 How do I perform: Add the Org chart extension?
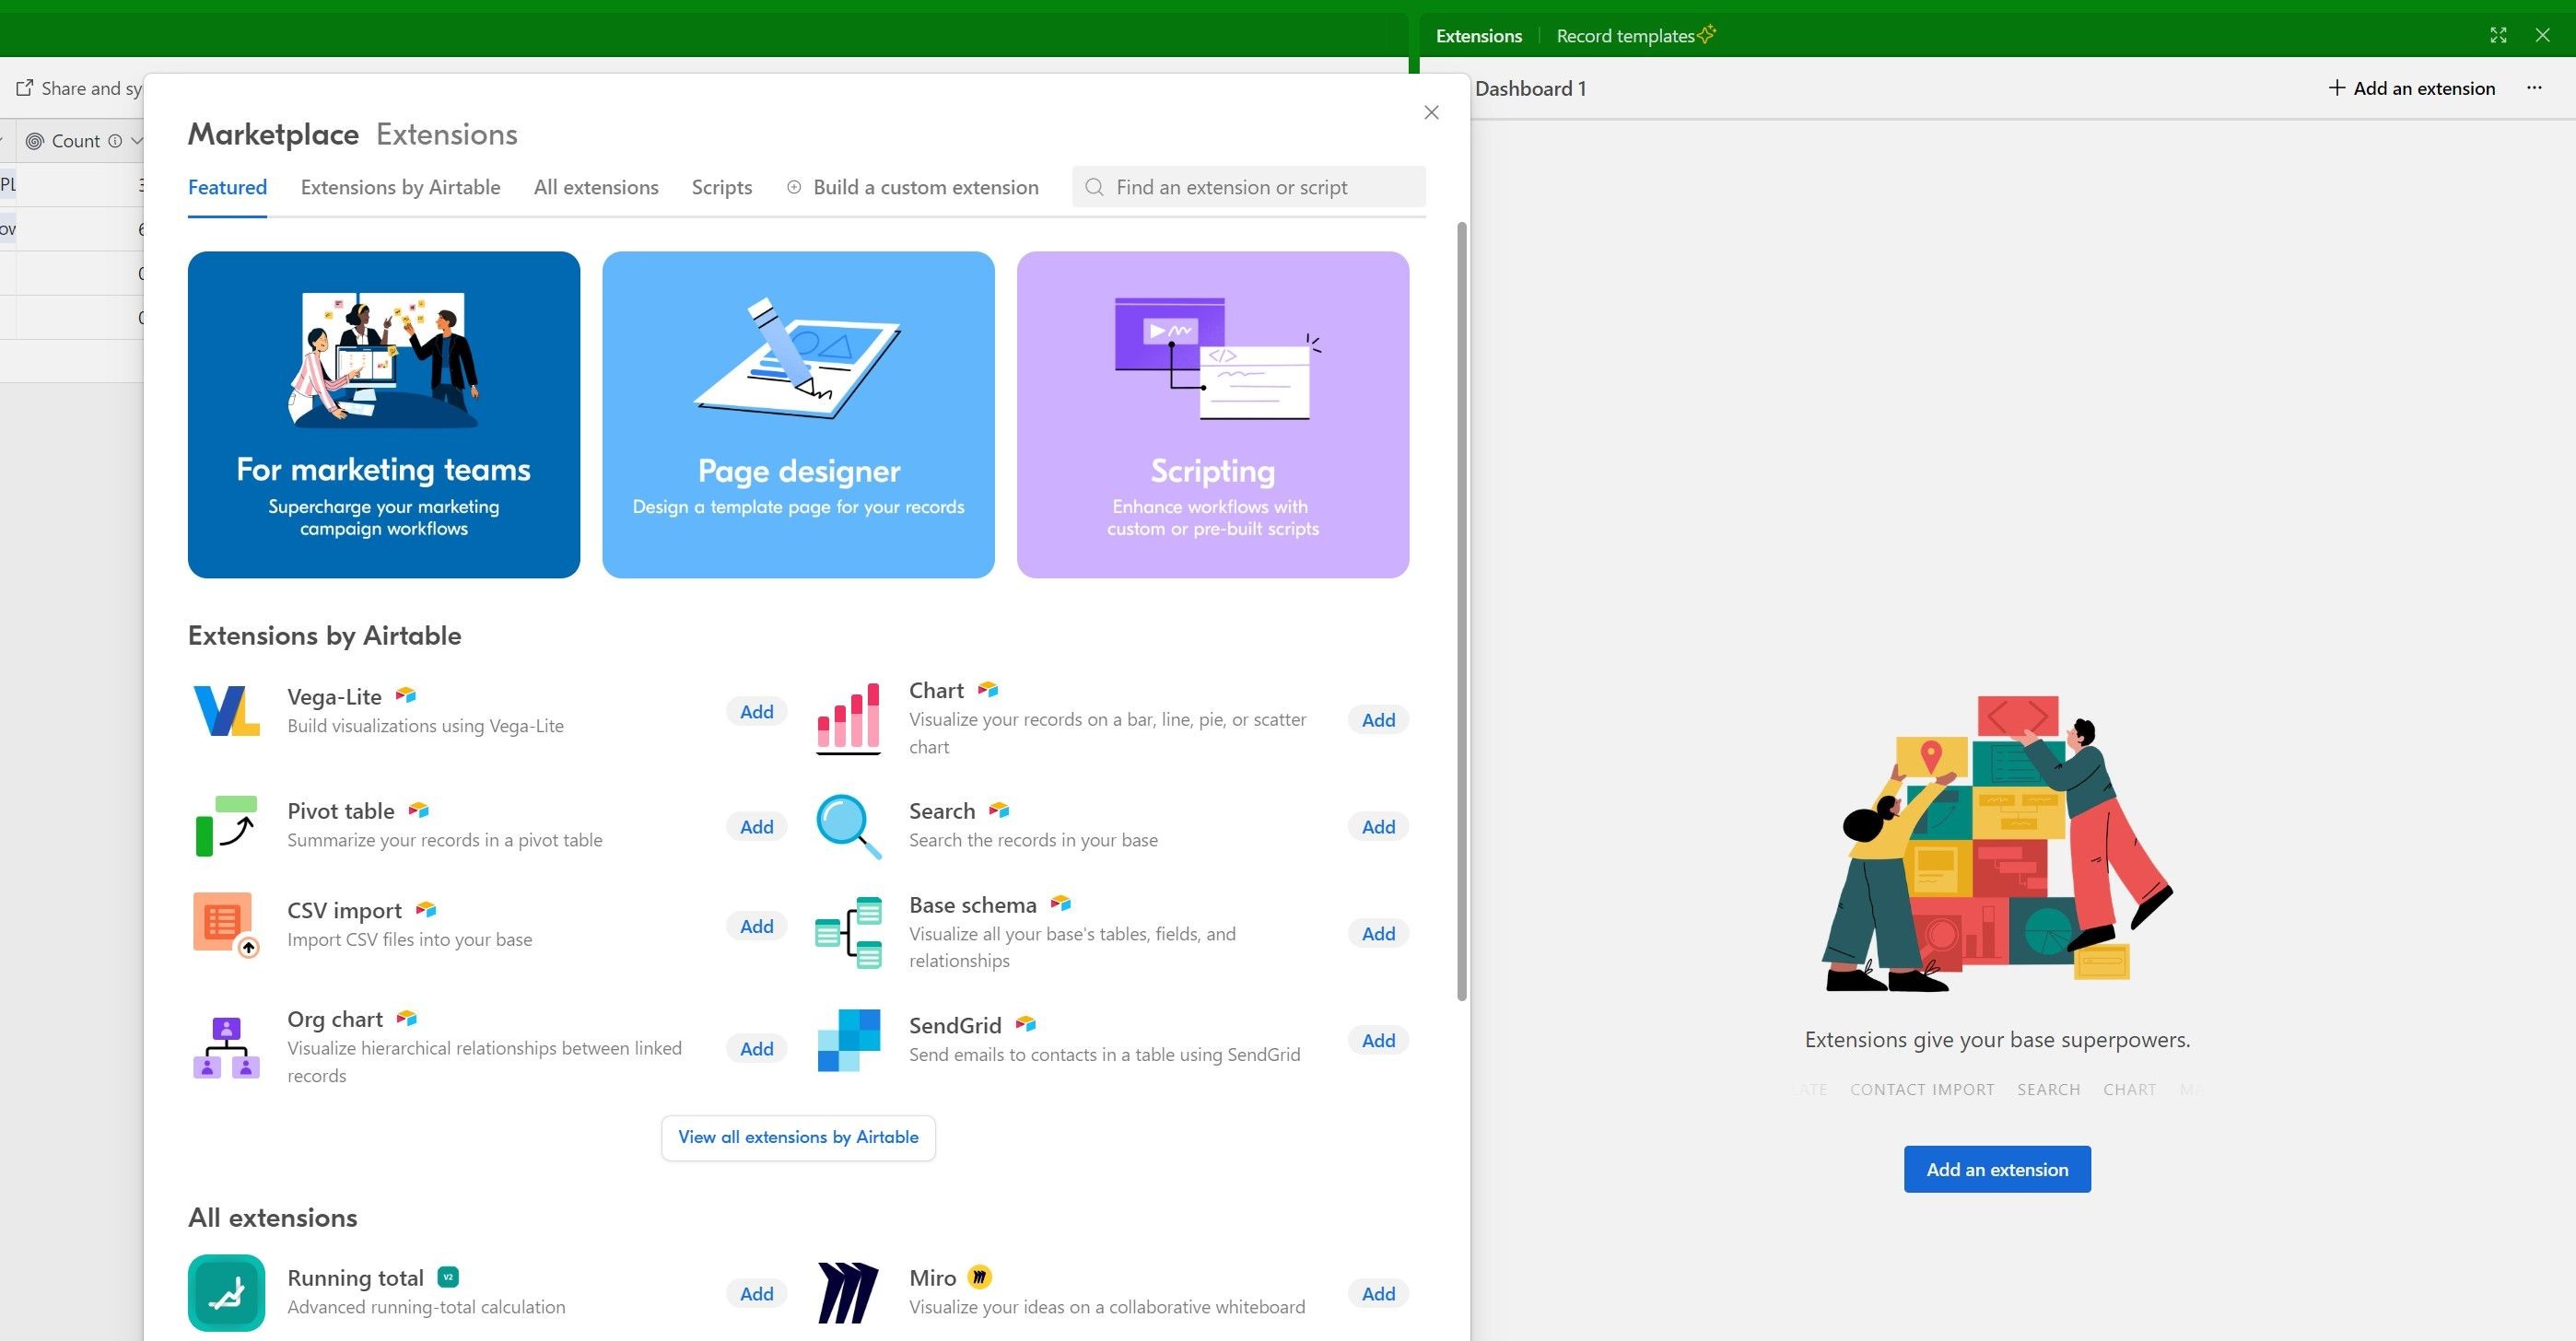tap(756, 1049)
